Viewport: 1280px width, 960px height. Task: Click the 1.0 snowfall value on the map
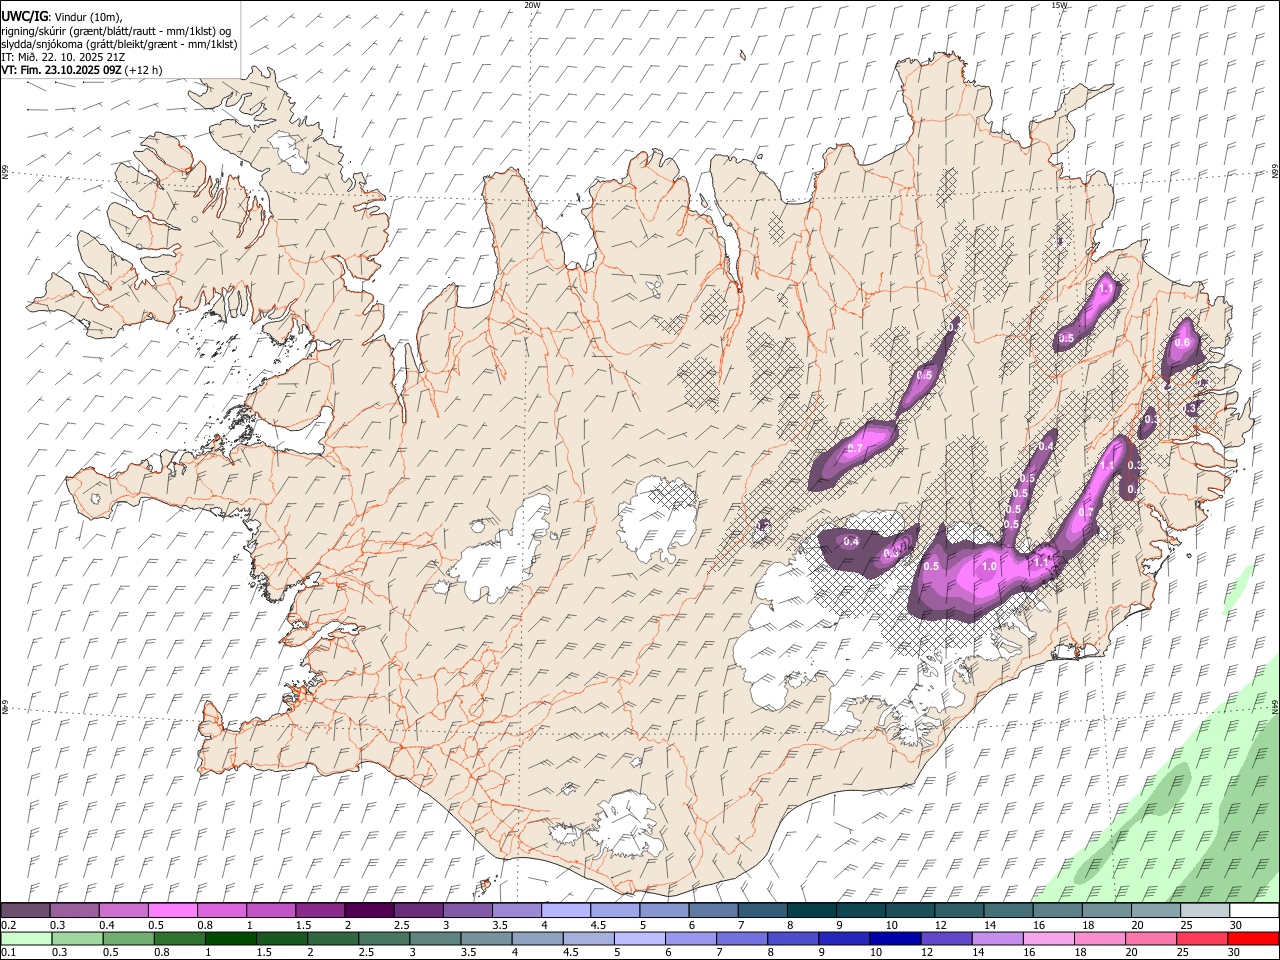pos(989,567)
